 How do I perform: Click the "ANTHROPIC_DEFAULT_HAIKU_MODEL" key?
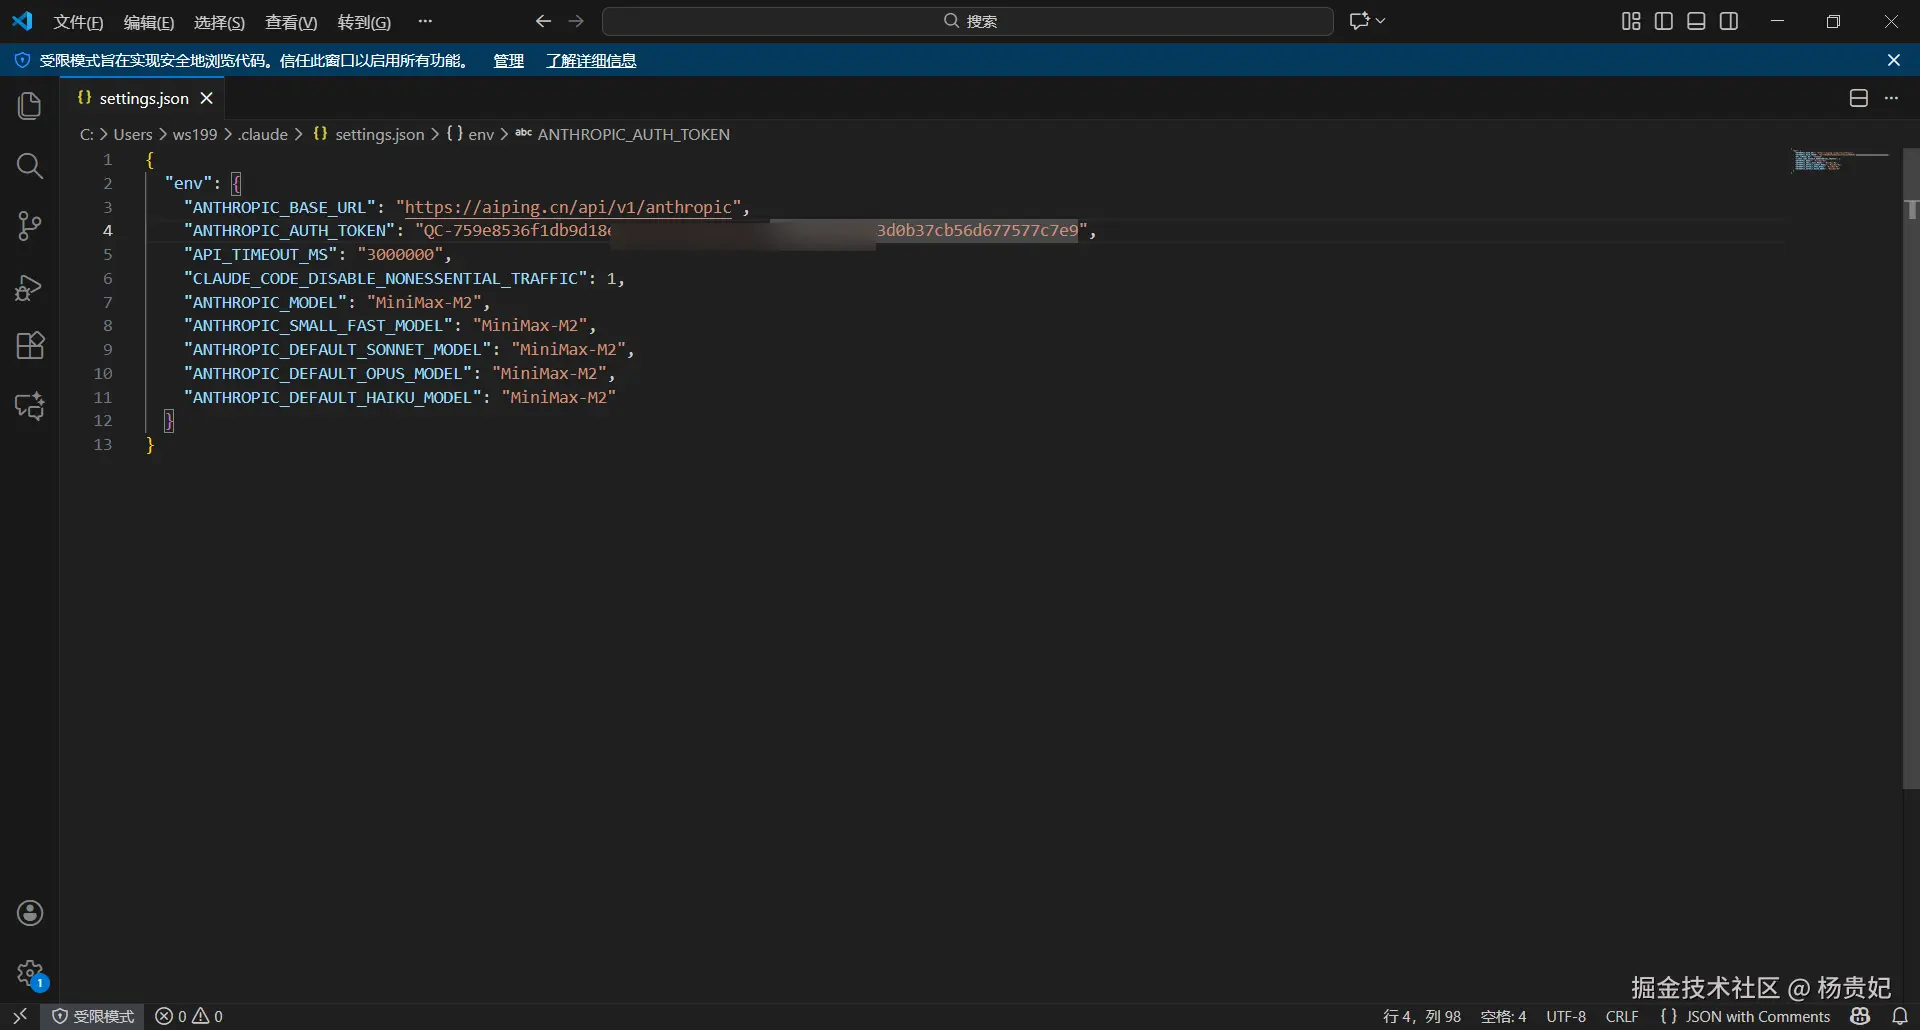tap(332, 397)
